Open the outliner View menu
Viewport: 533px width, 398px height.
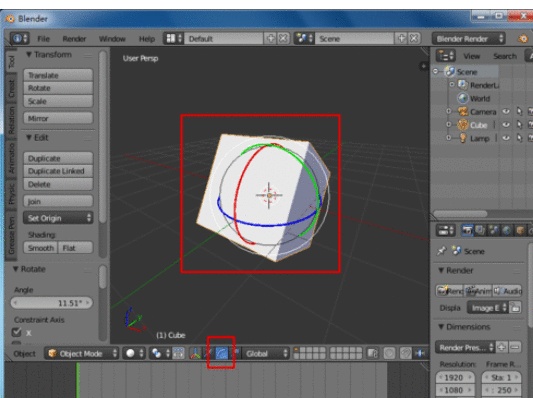coord(472,56)
